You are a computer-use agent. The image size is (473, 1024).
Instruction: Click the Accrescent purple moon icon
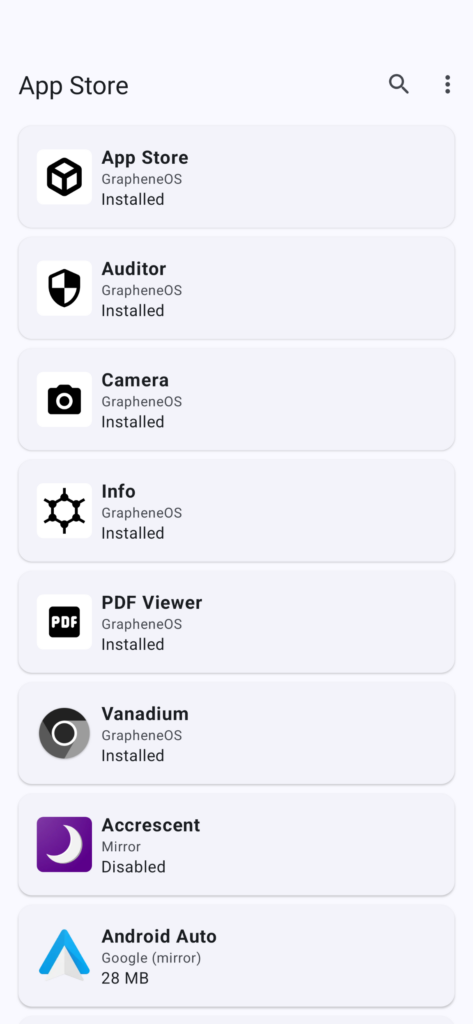[64, 844]
